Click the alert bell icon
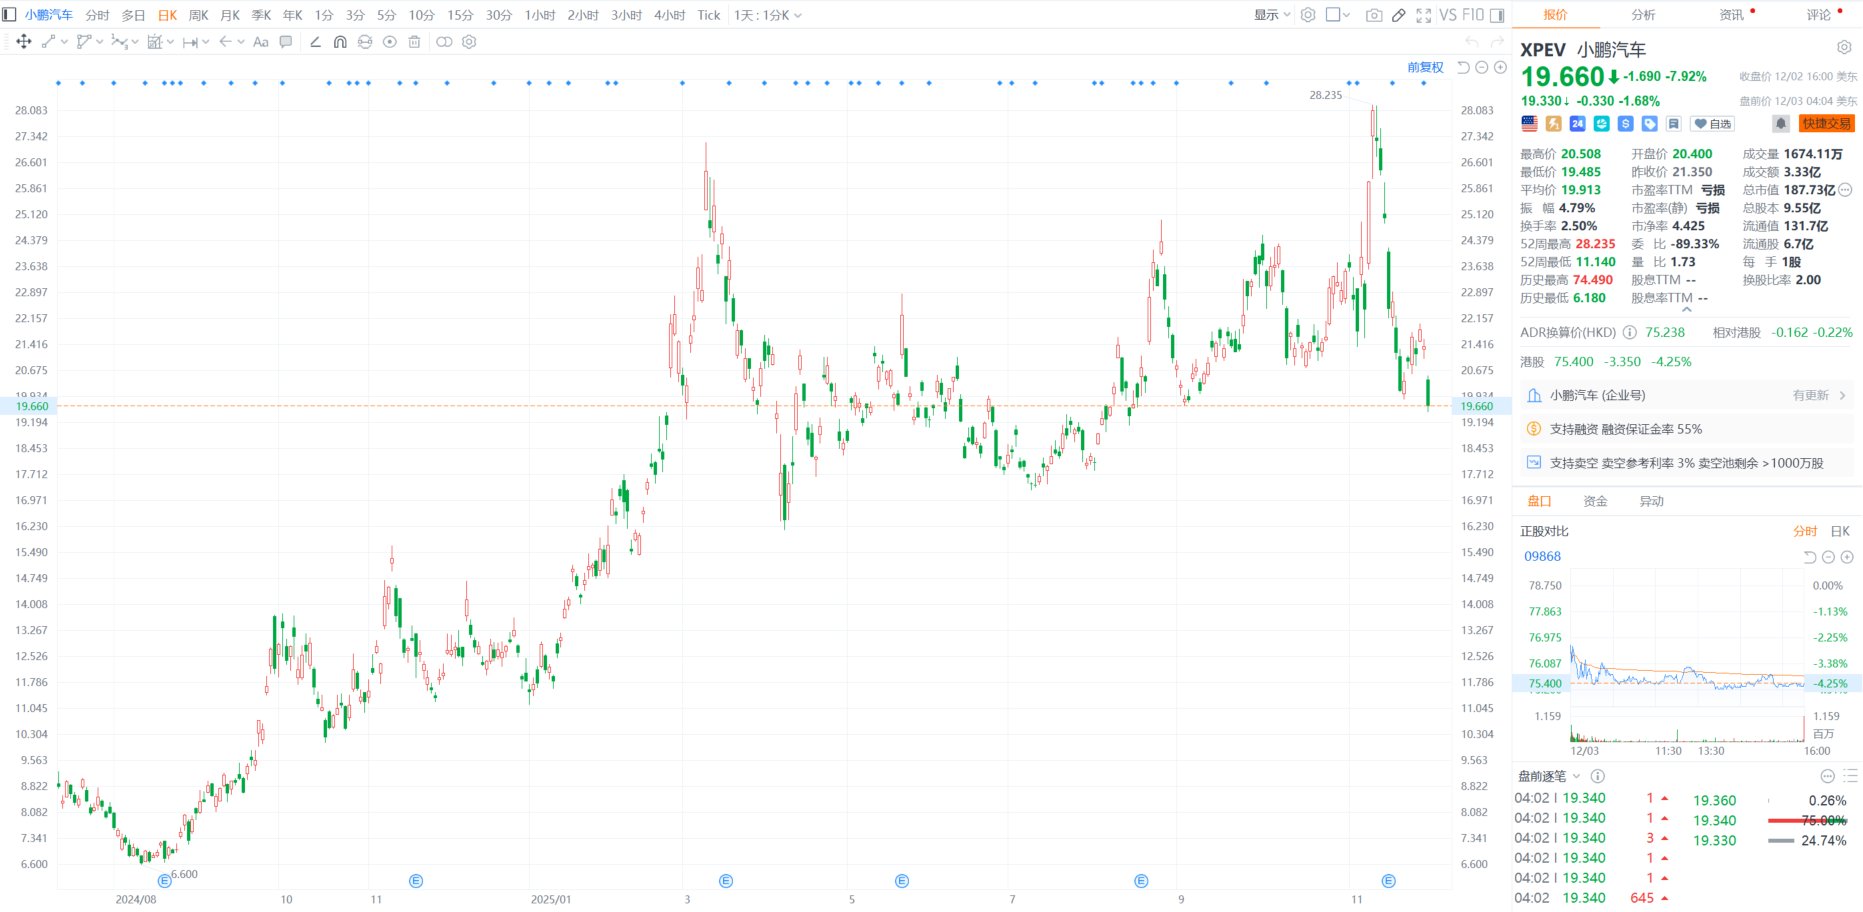 [1781, 124]
